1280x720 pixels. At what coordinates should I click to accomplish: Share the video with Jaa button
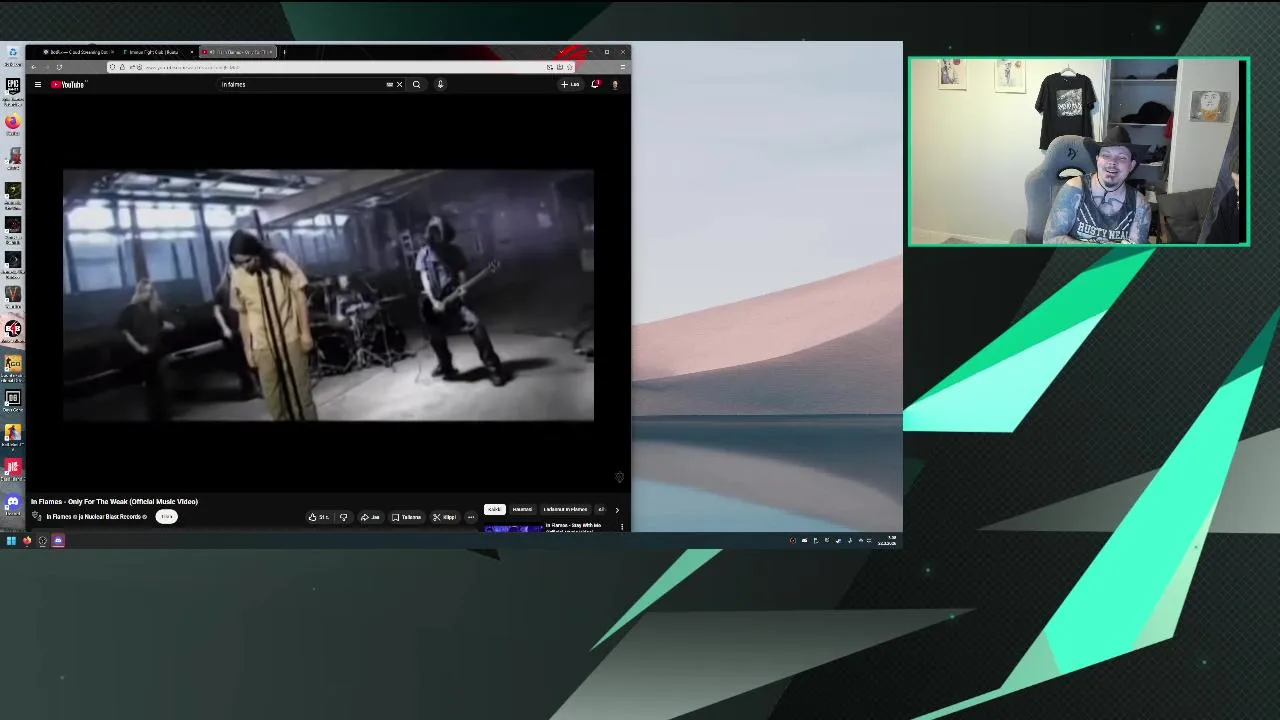pyautogui.click(x=370, y=517)
